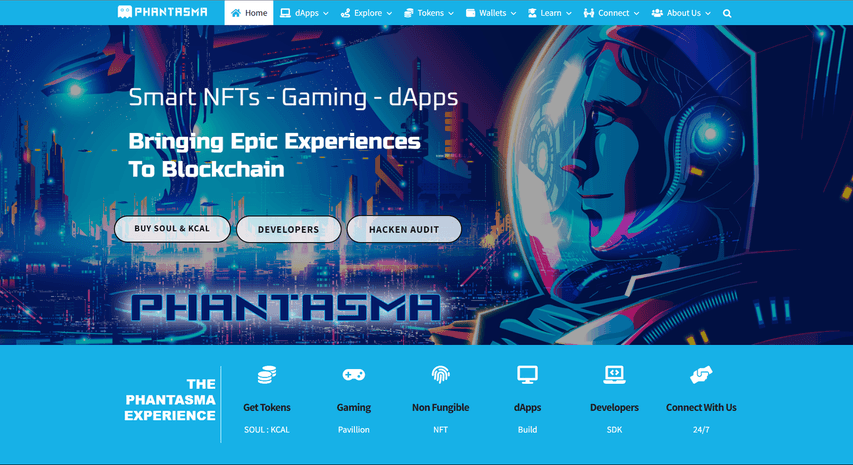
Task: Select the Home tab in navigation
Action: pos(249,13)
